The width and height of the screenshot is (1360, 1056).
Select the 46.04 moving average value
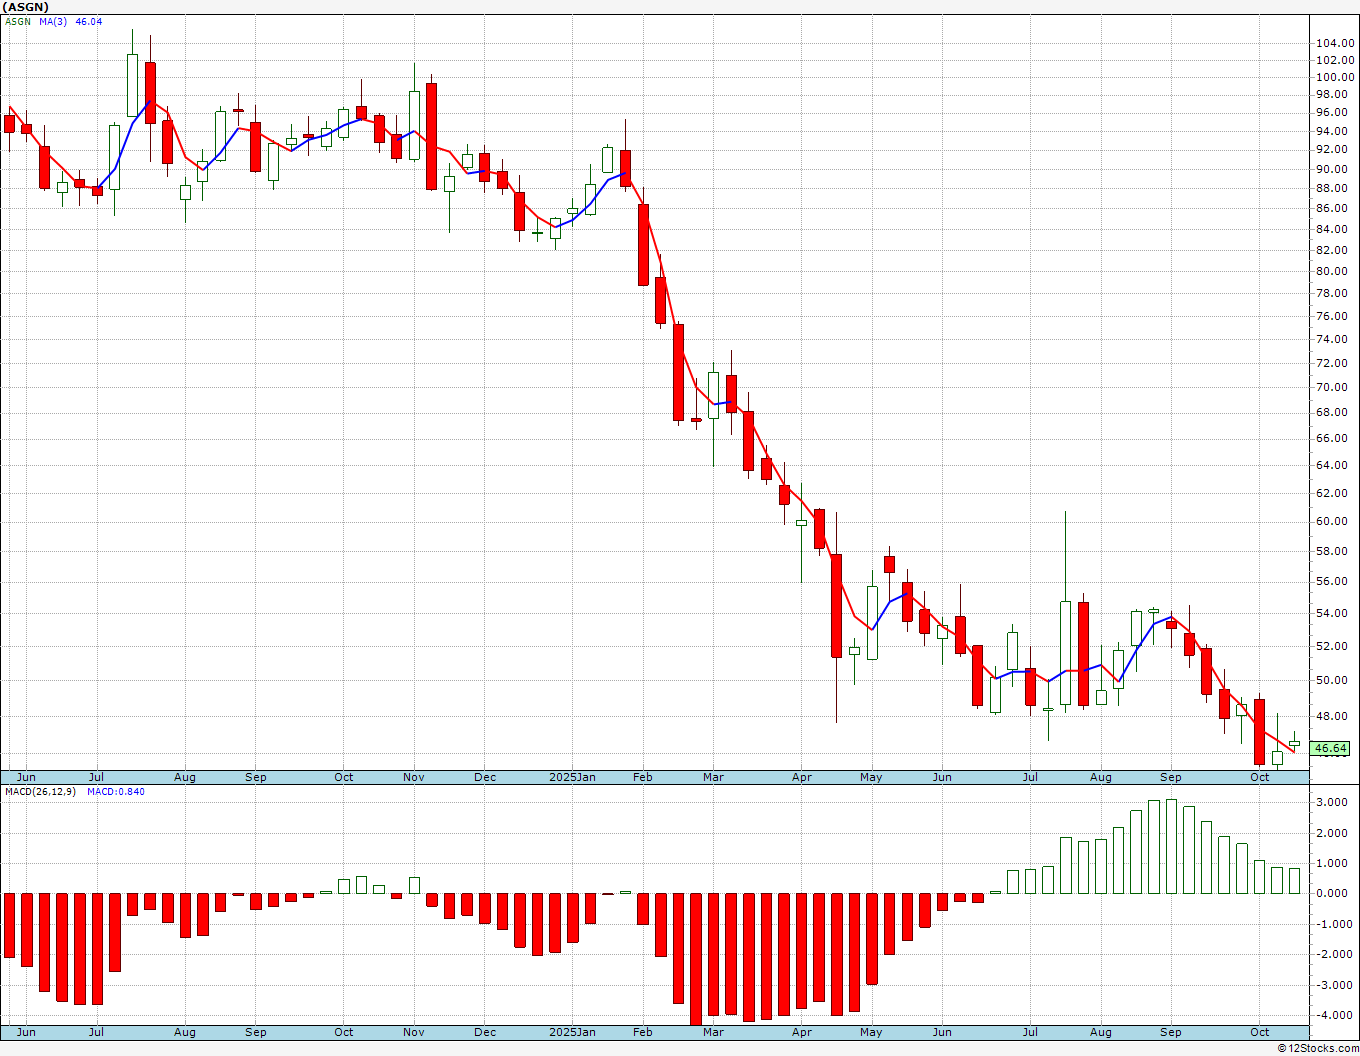89,22
